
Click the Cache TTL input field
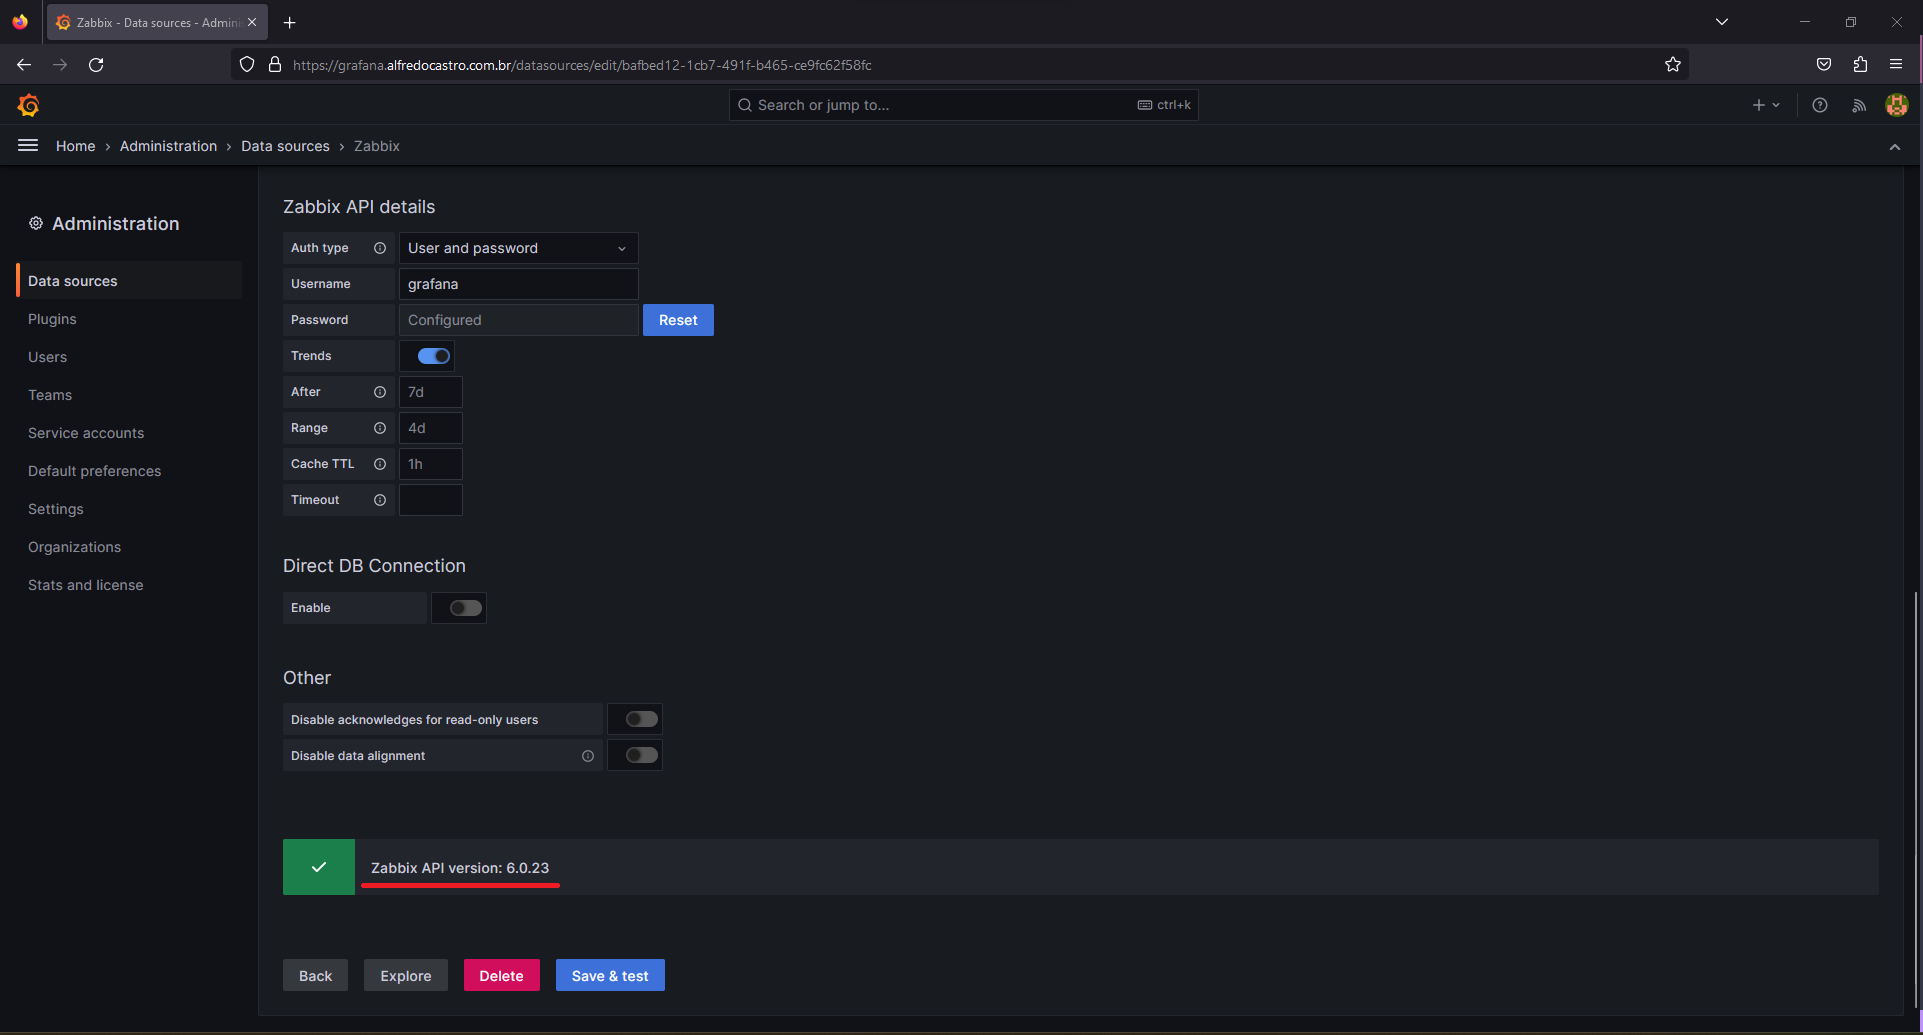[x=431, y=464]
